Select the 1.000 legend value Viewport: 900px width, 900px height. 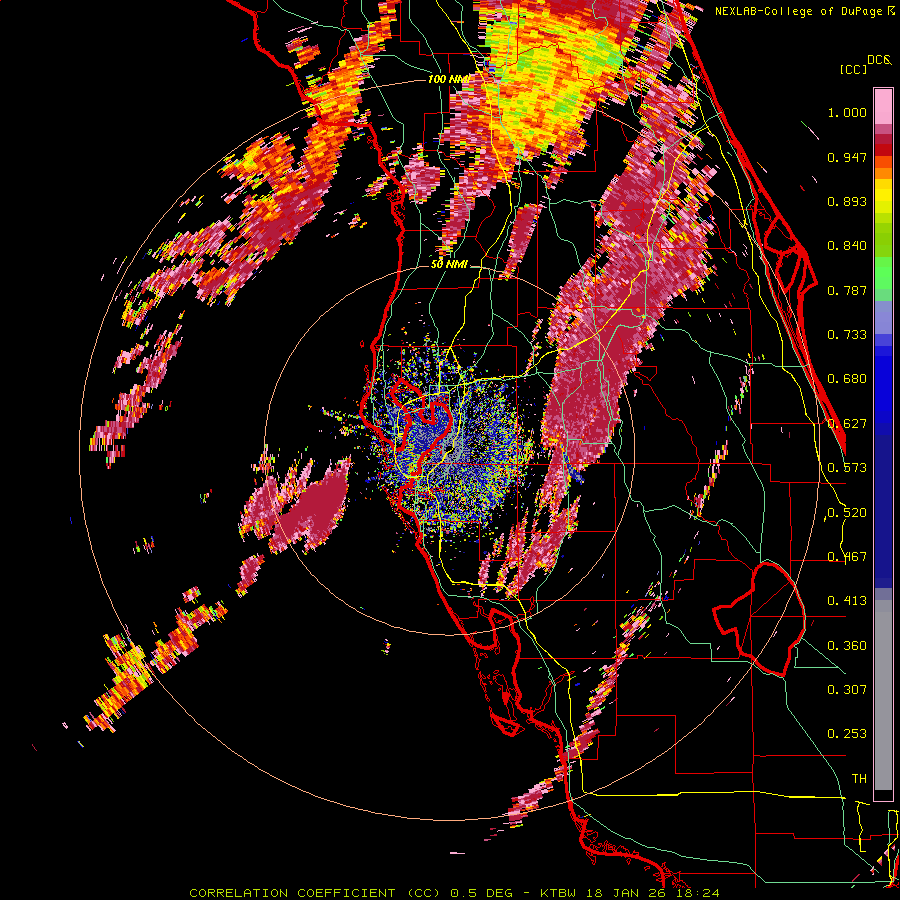pos(847,112)
